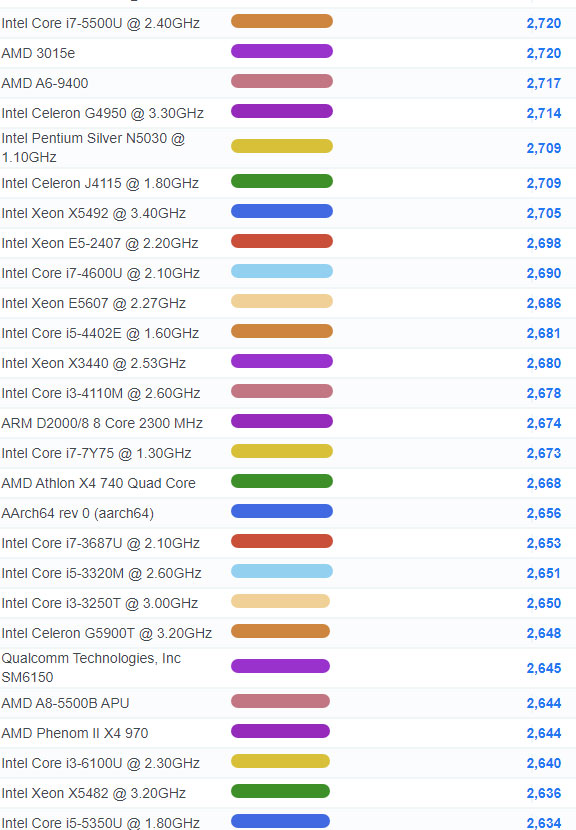
Task: Click score 2,668 for AMD Athlon X4 740
Action: coord(544,483)
